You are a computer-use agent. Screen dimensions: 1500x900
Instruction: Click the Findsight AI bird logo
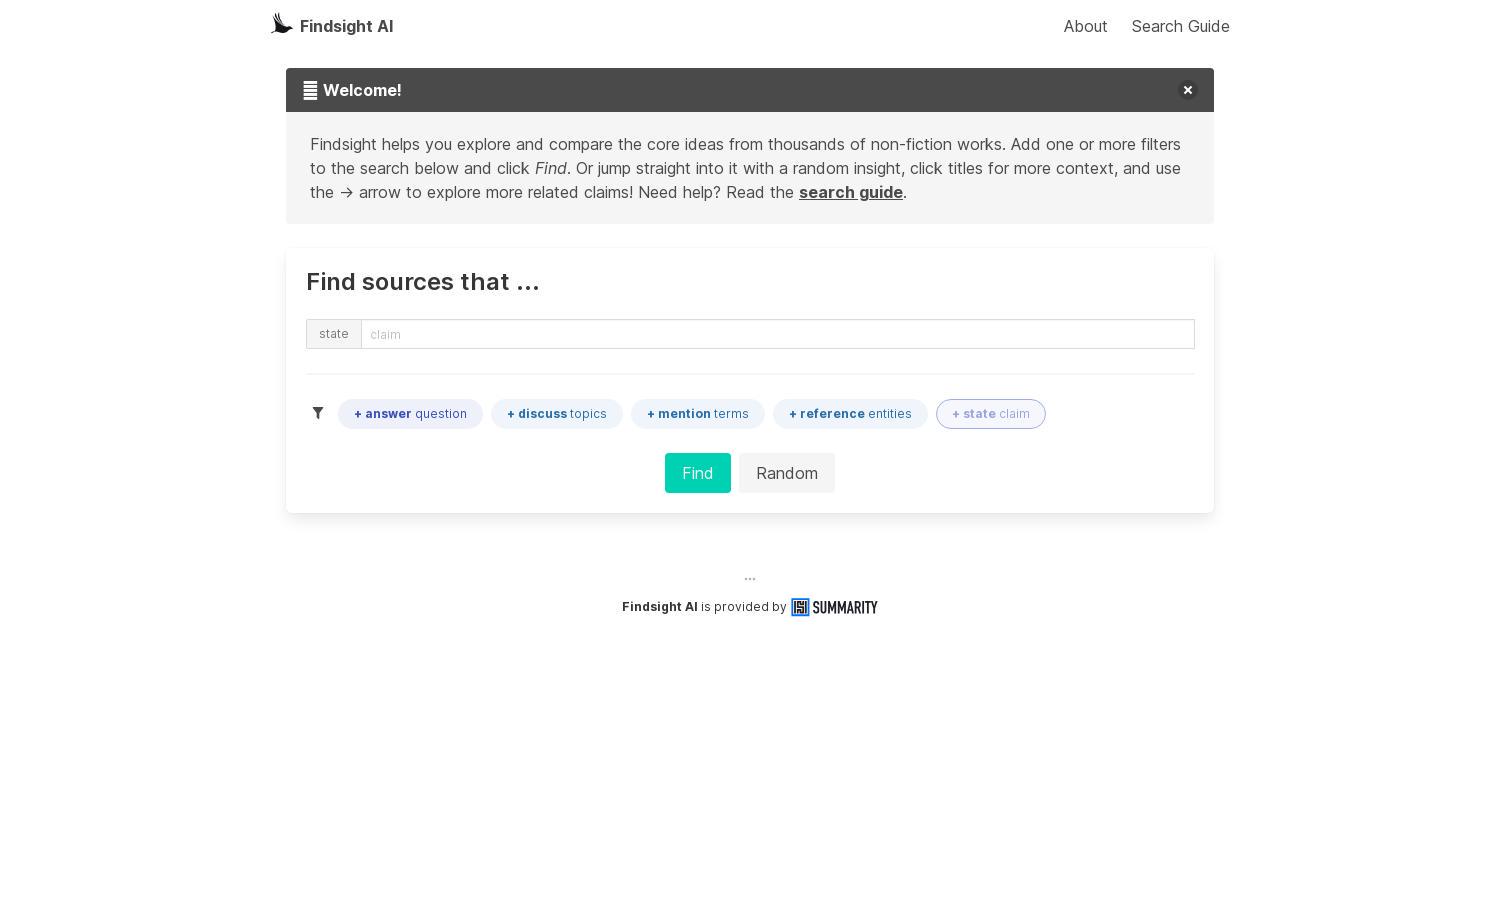click(x=282, y=24)
